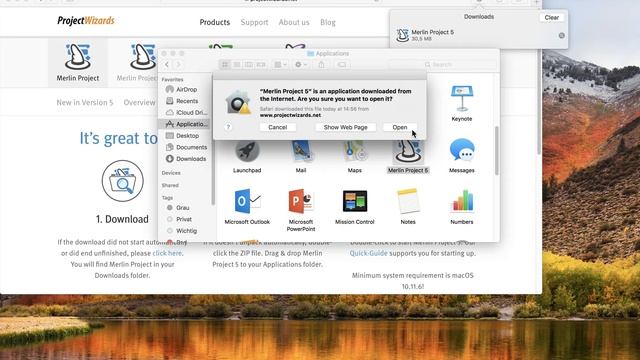The image size is (640, 360).
Task: Go back in Finder window
Action: coord(167,64)
